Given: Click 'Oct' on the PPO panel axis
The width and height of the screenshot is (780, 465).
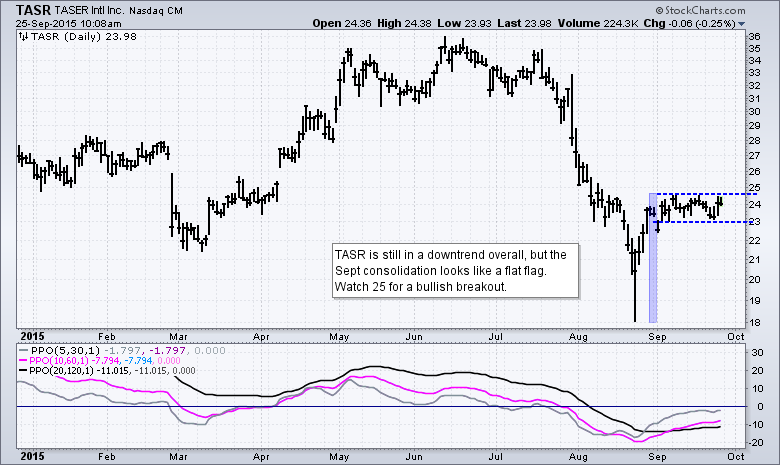Looking at the screenshot, I should pyautogui.click(x=736, y=457).
